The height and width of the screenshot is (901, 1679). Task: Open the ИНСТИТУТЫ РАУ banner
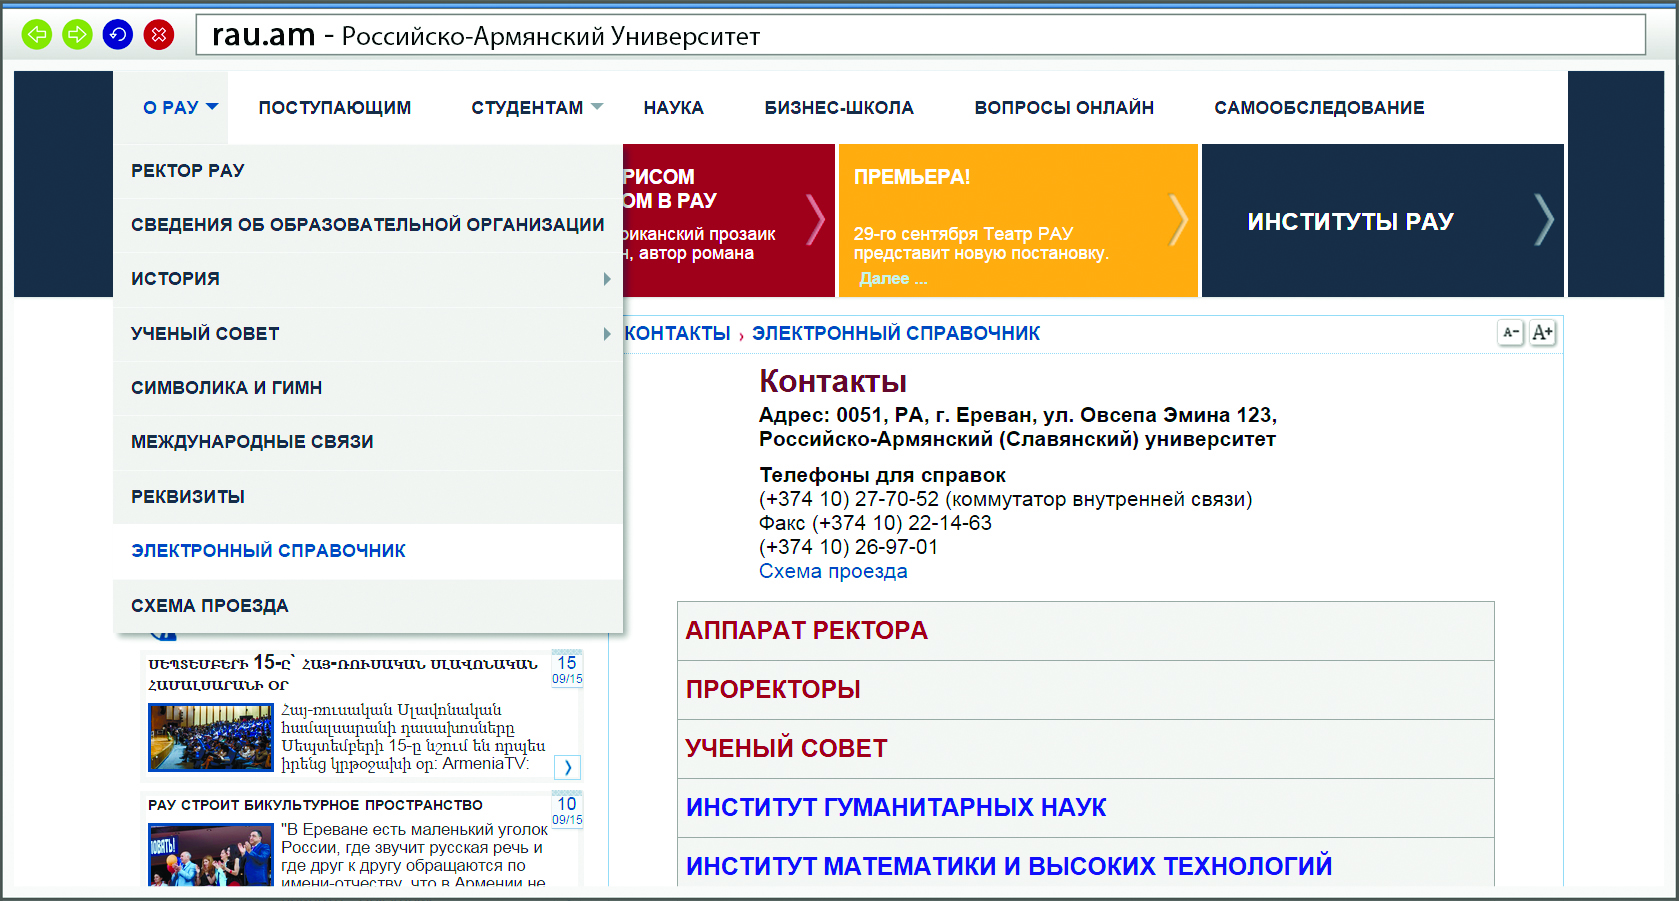[1383, 220]
